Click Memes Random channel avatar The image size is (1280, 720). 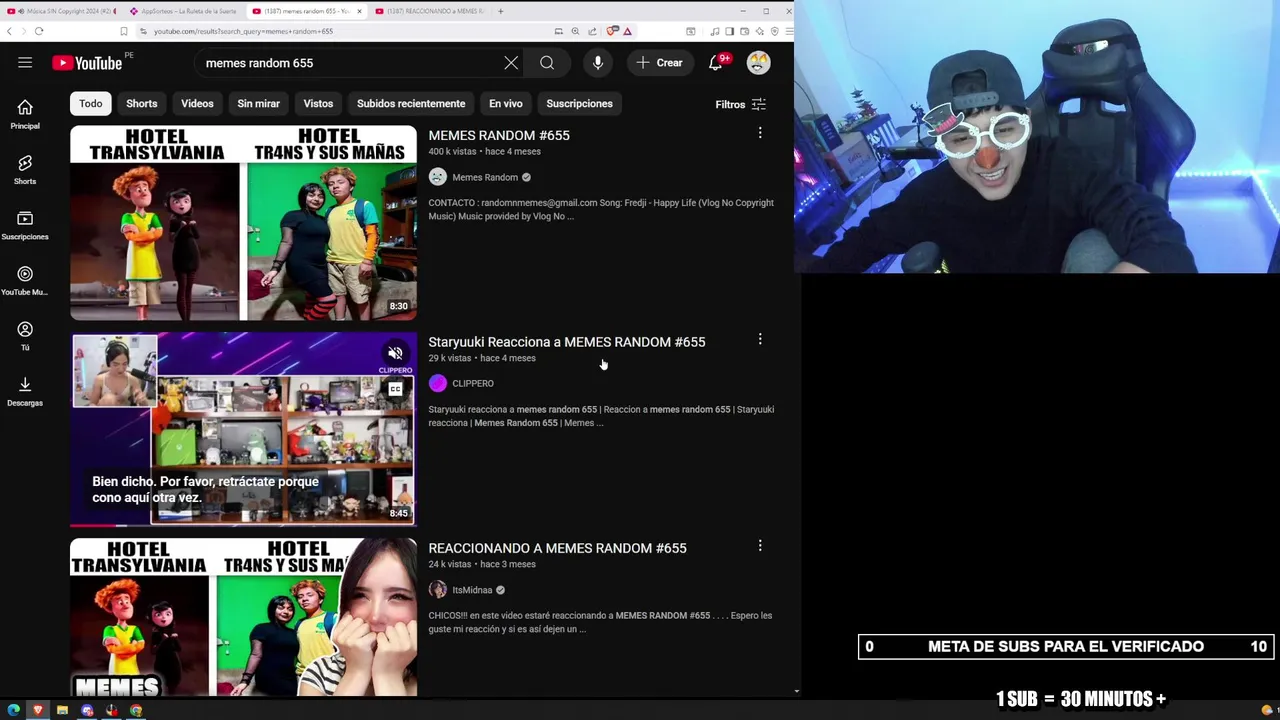[438, 177]
